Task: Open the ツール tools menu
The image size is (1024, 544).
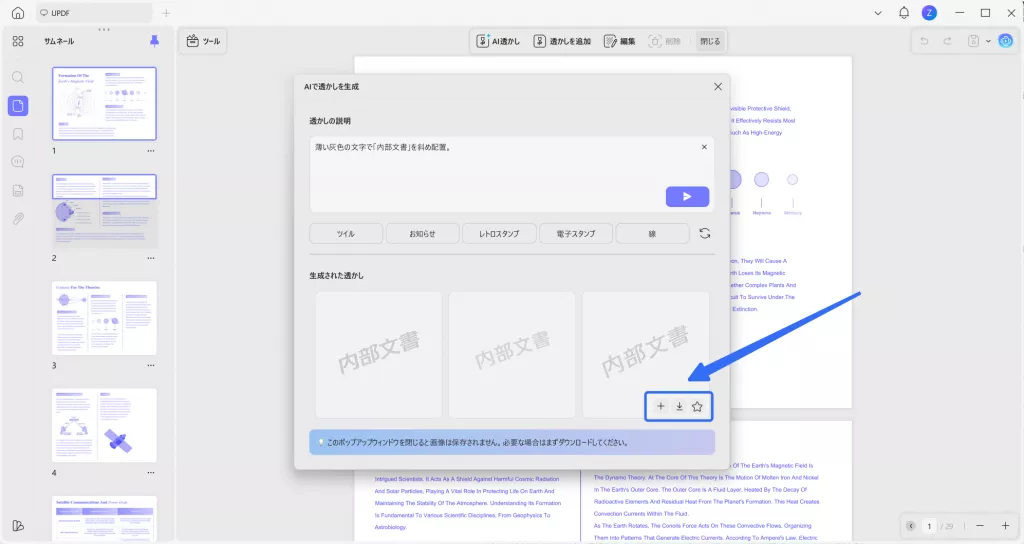Action: (203, 41)
